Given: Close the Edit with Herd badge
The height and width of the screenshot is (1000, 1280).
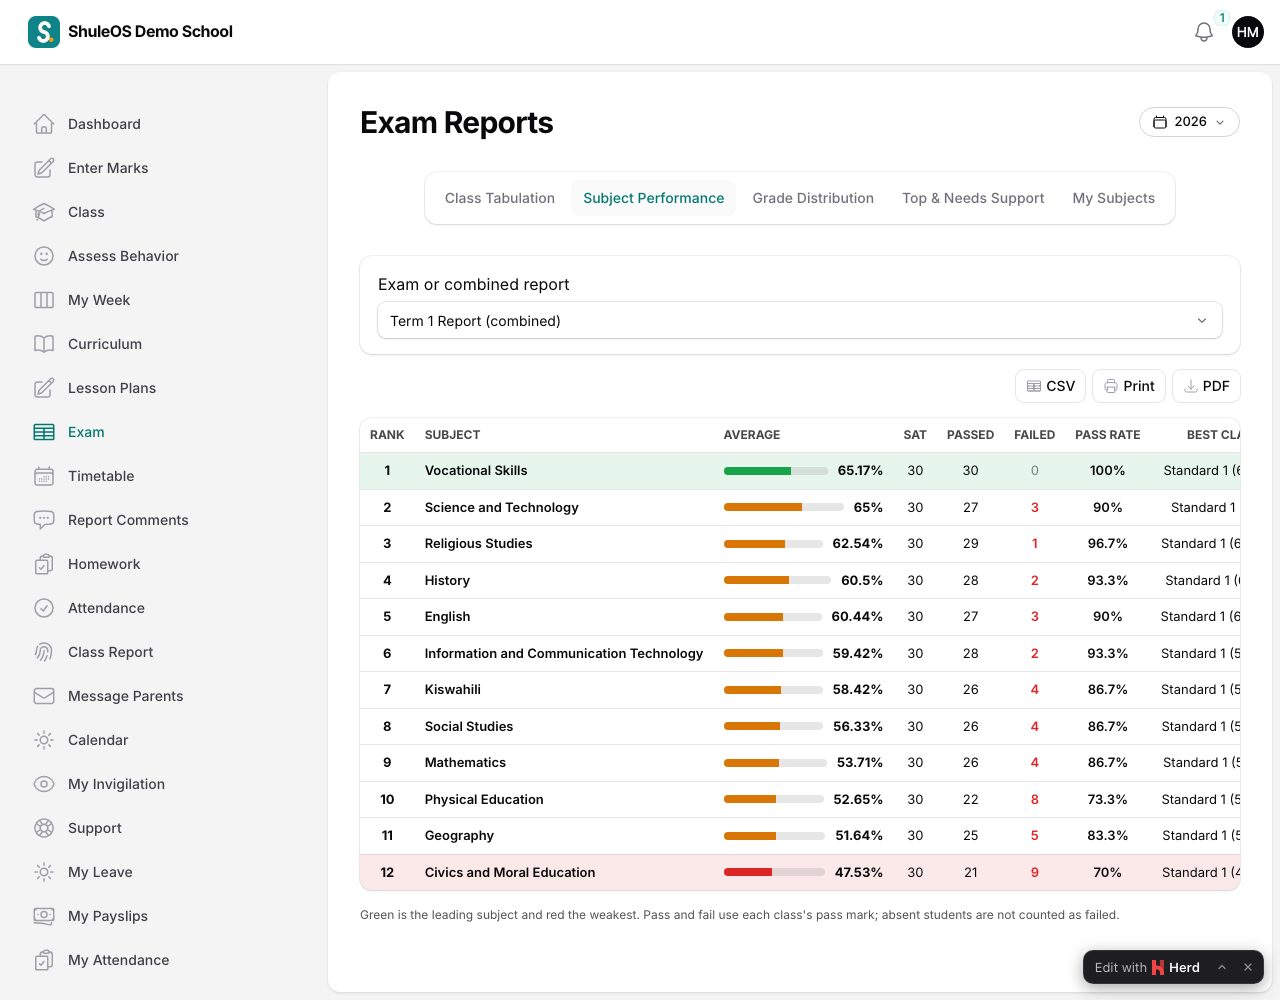Looking at the screenshot, I should coord(1248,967).
